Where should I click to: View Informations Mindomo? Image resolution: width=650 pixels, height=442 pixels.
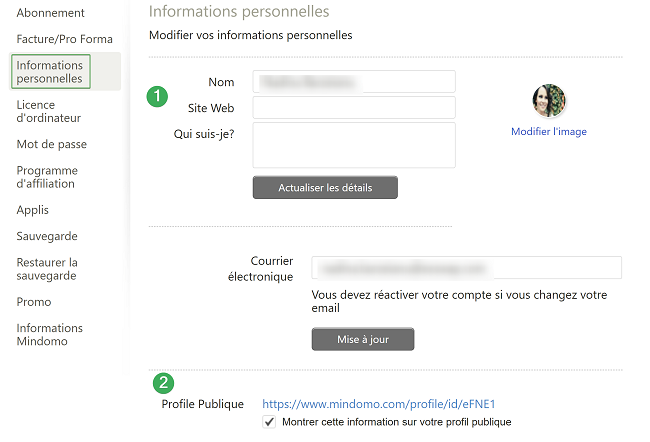pyautogui.click(x=49, y=335)
